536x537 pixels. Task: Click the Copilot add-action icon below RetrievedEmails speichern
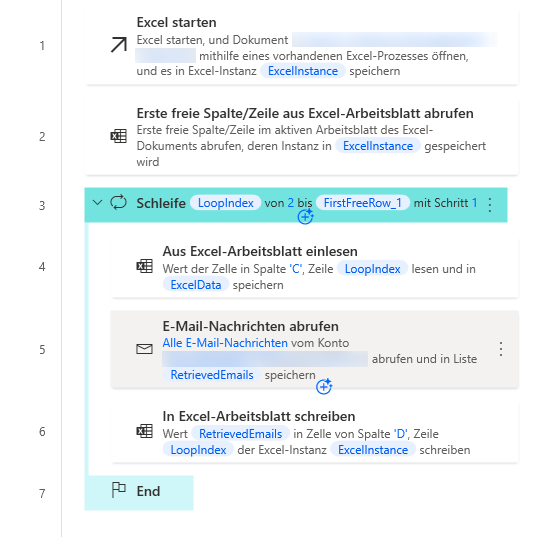[x=324, y=387]
